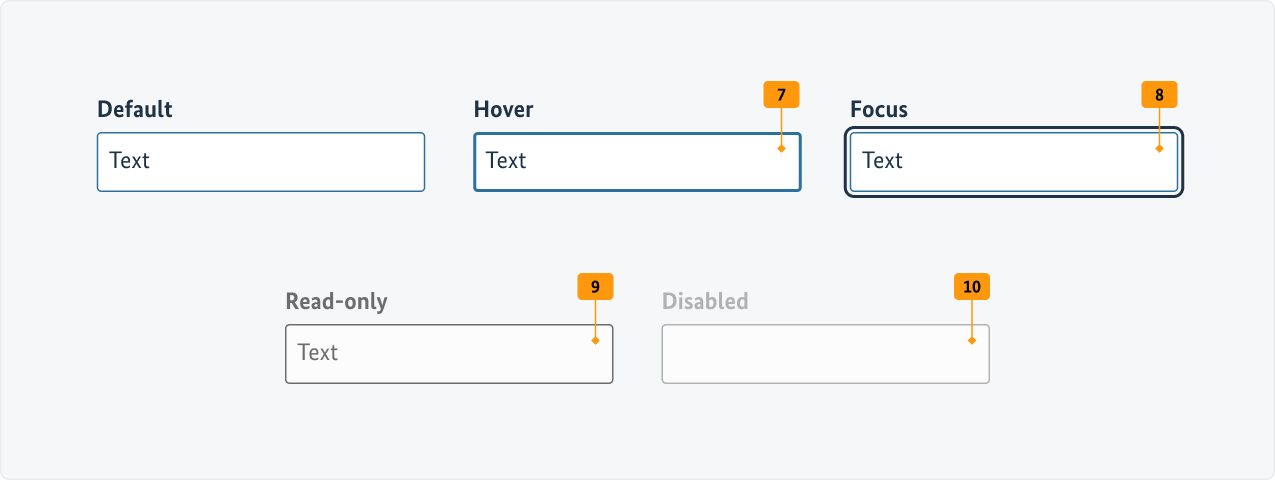Click the Read-only input field

coord(450,354)
